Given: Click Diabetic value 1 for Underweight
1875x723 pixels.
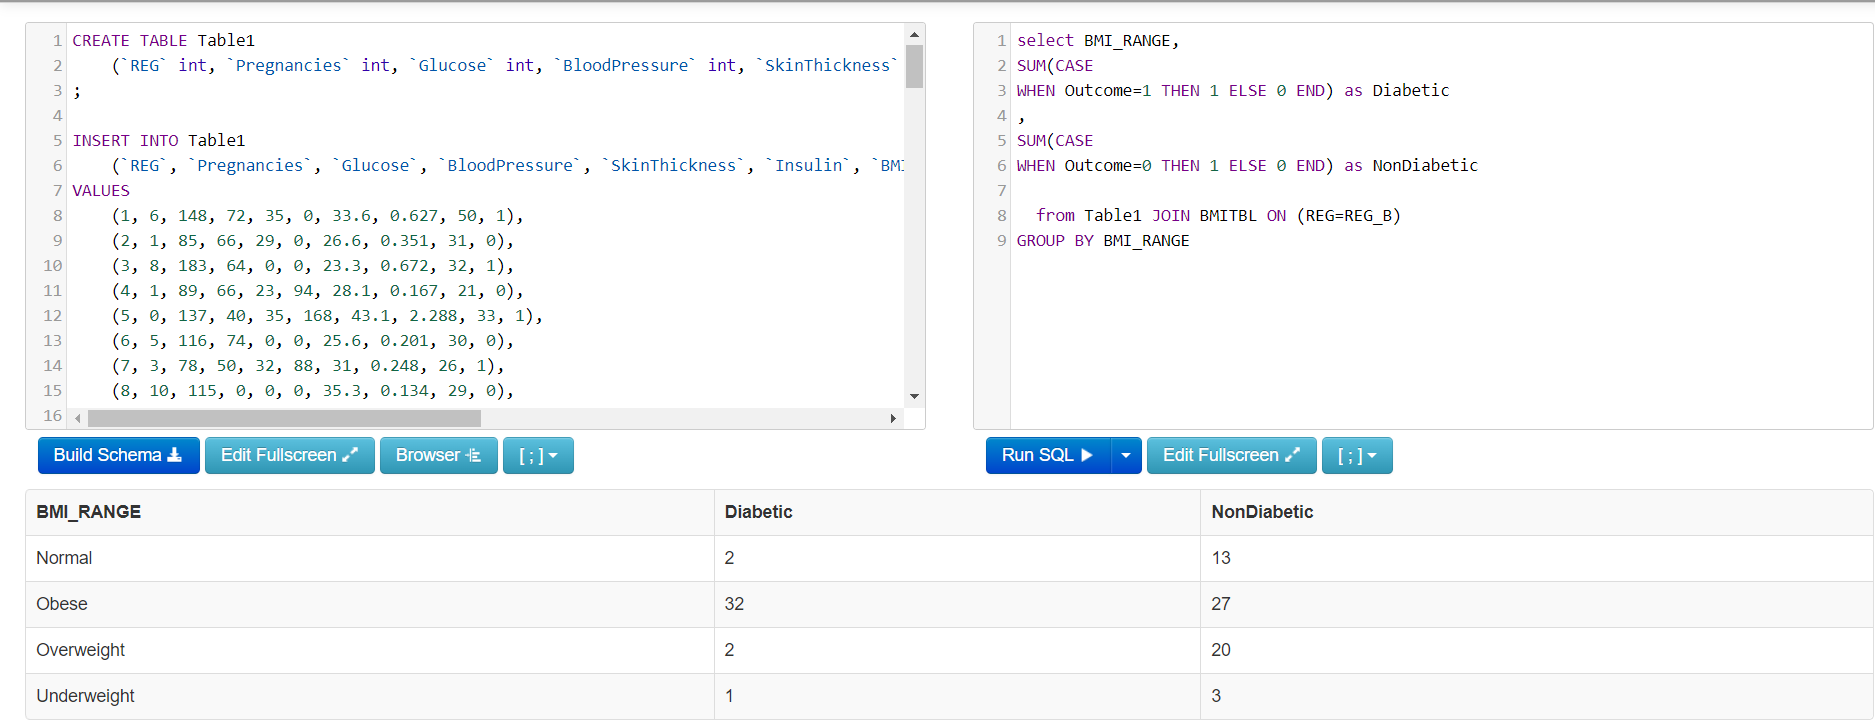Looking at the screenshot, I should (x=729, y=696).
